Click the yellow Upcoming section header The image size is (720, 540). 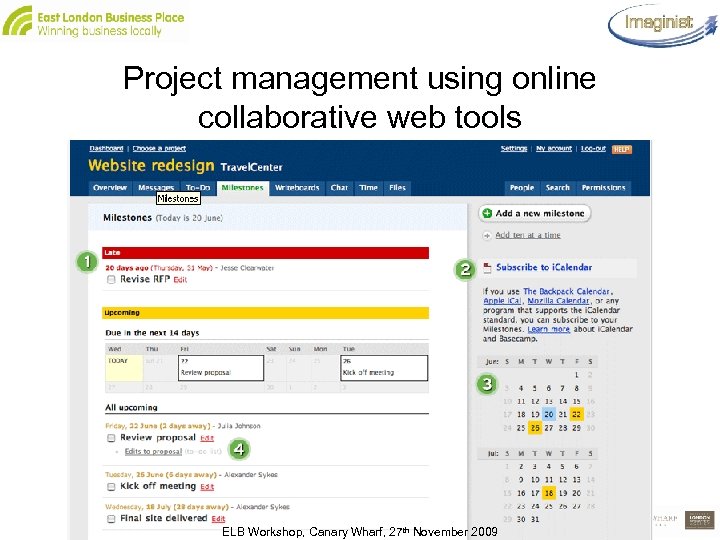pos(265,313)
